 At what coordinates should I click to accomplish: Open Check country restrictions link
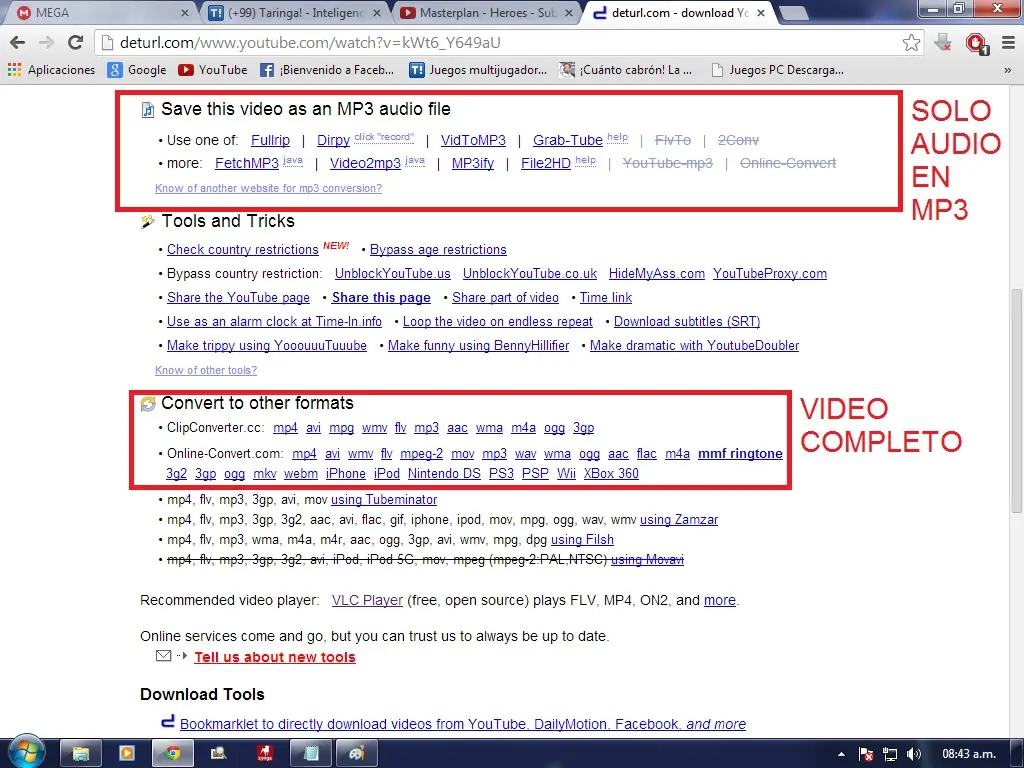[x=242, y=249]
